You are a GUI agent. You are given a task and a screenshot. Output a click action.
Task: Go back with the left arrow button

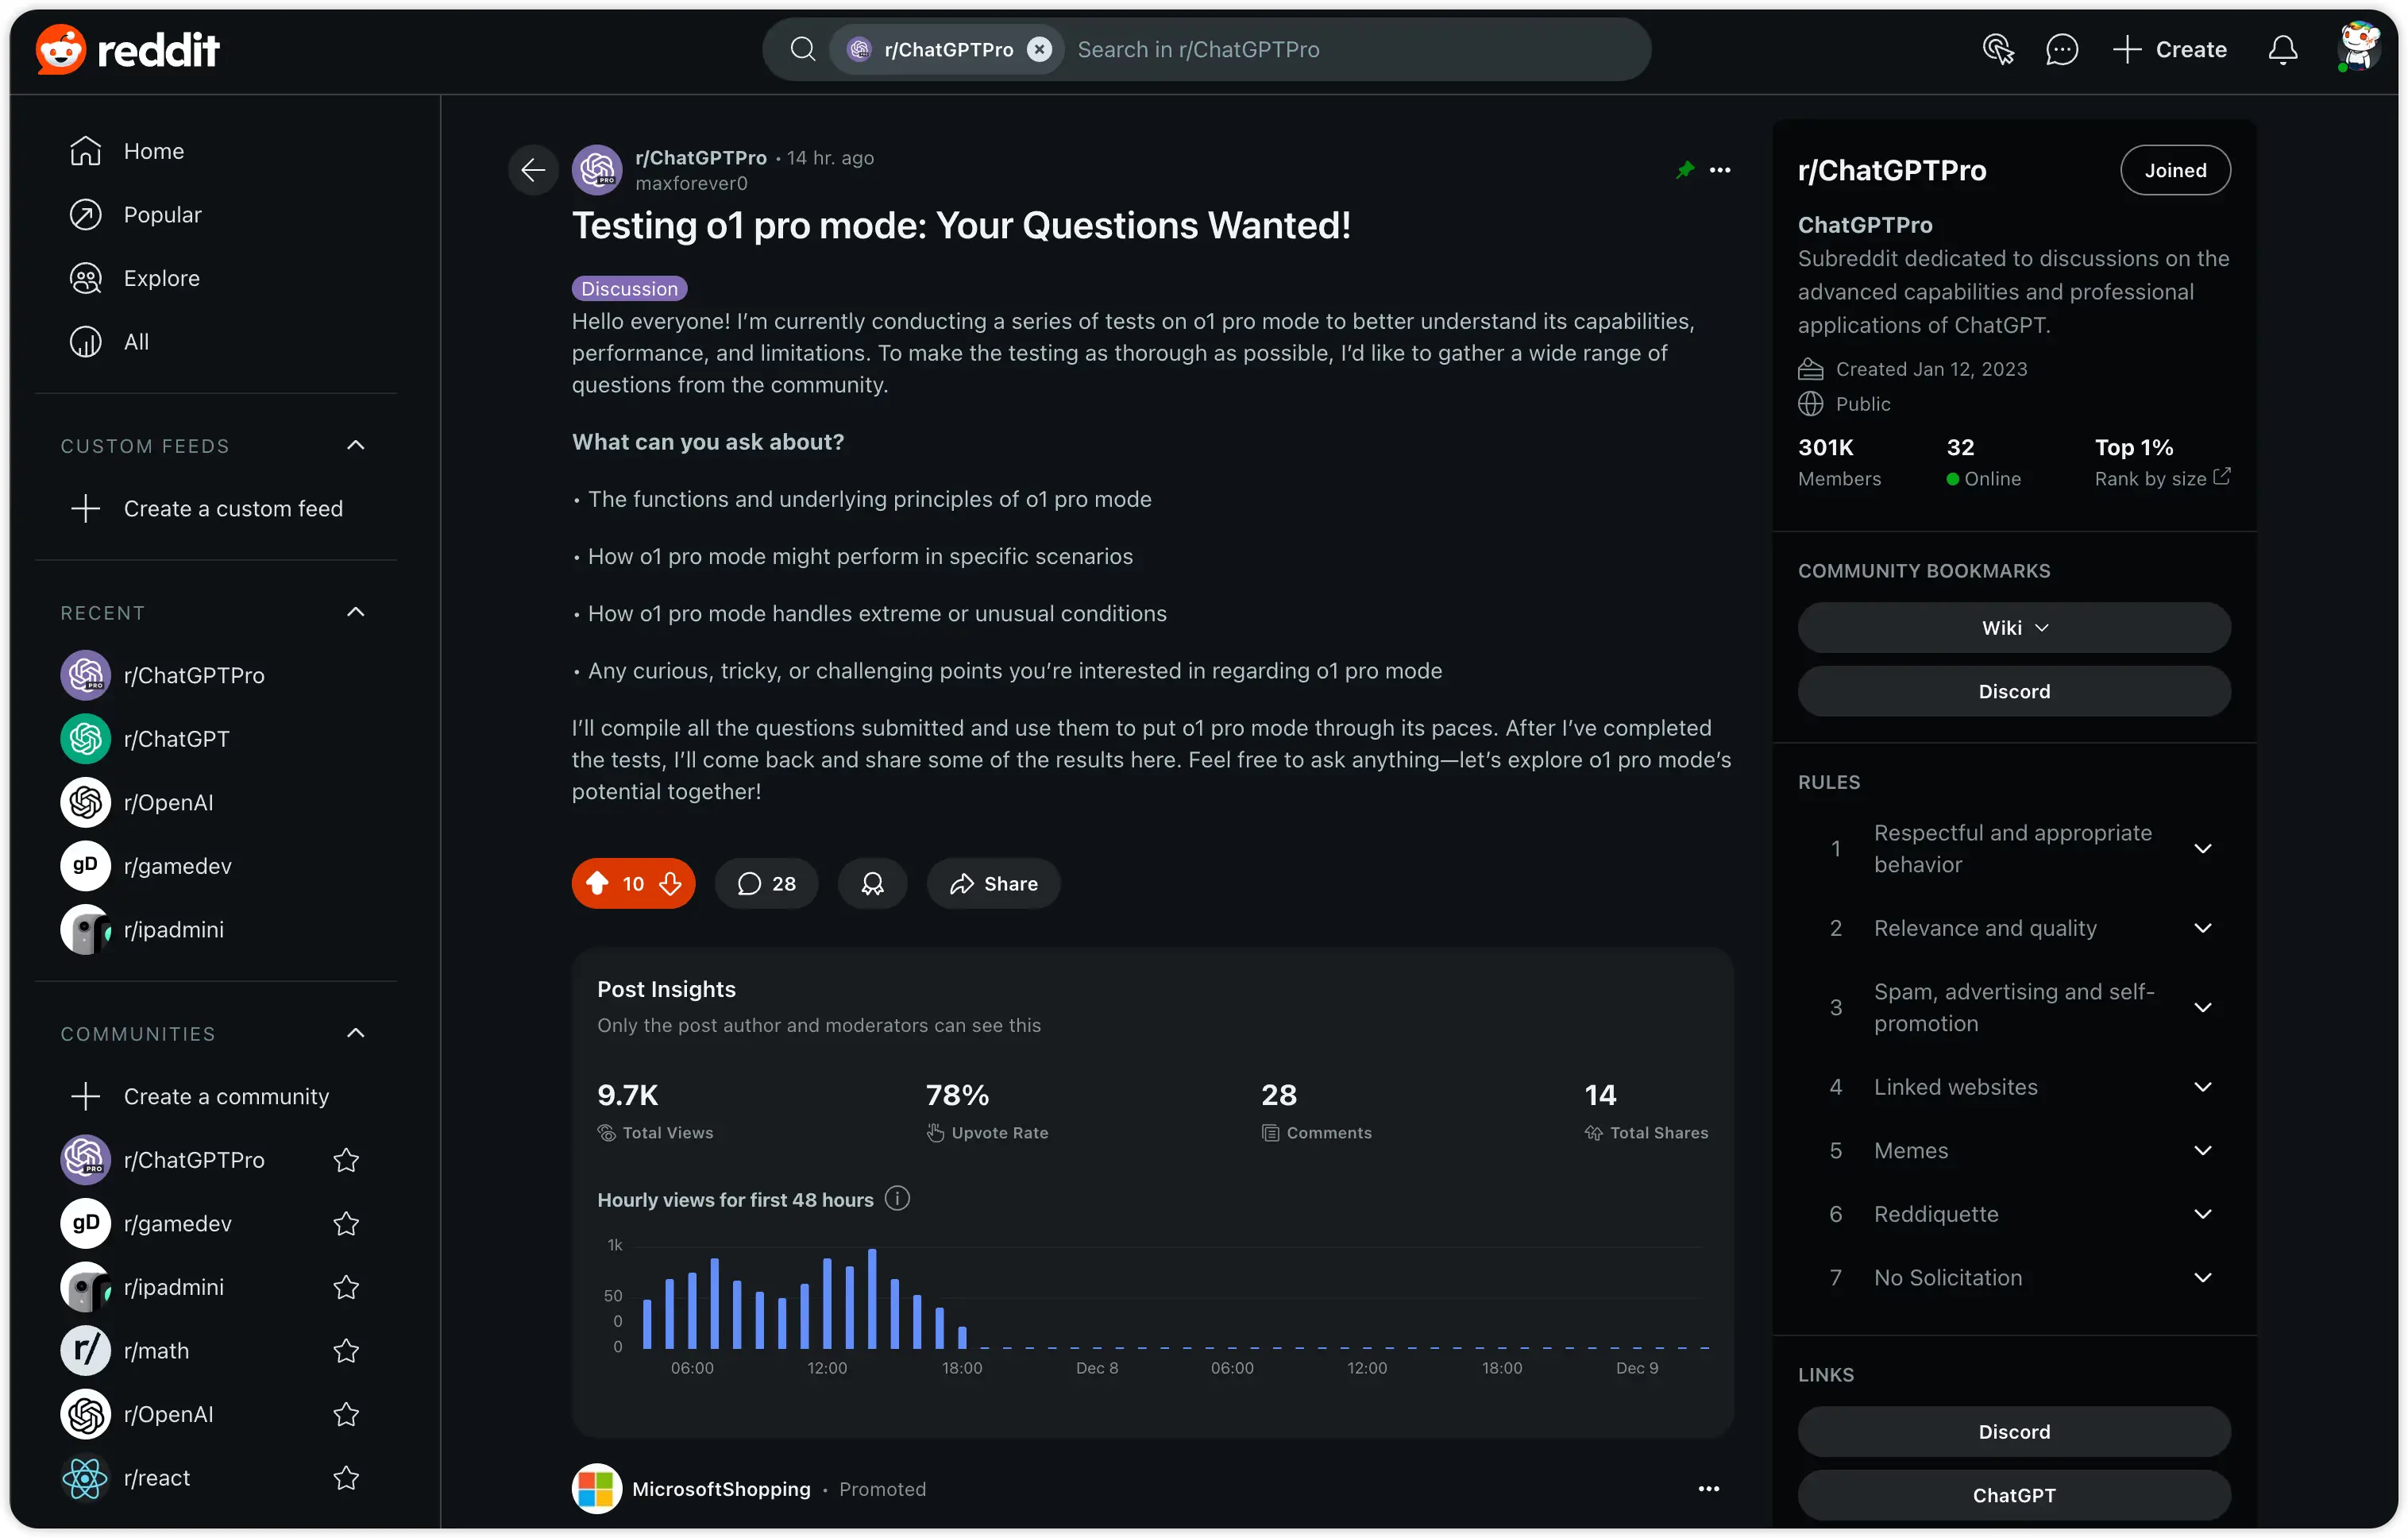pos(533,170)
